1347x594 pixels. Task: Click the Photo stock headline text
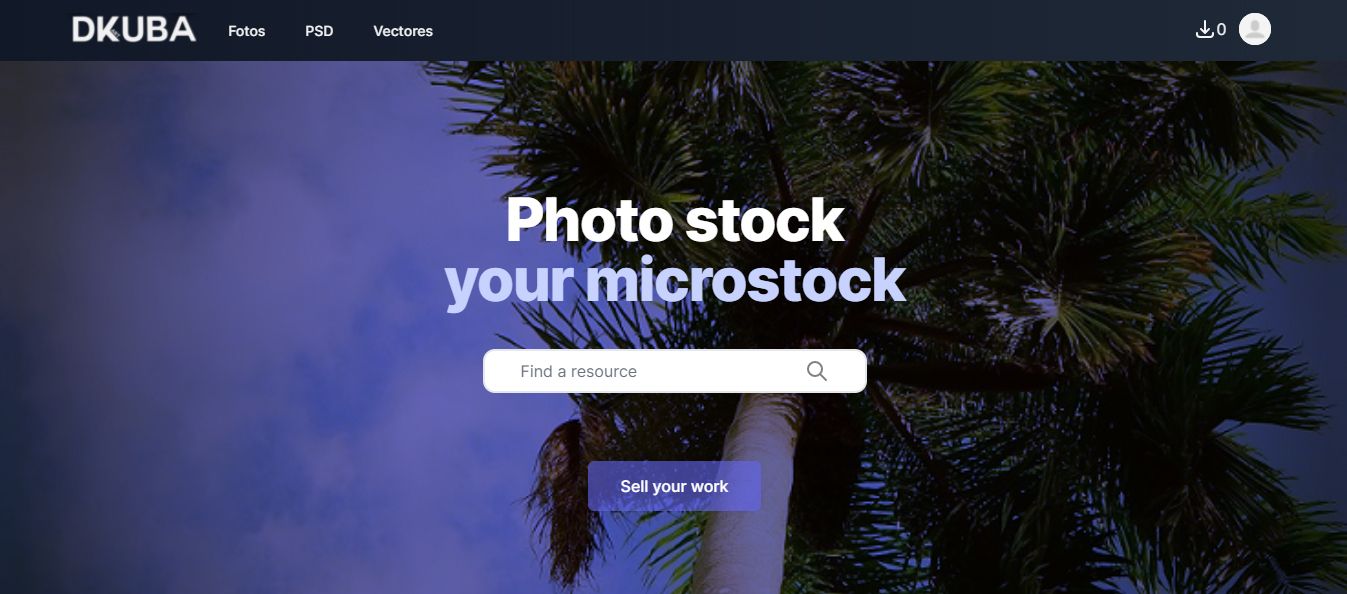[x=675, y=221]
